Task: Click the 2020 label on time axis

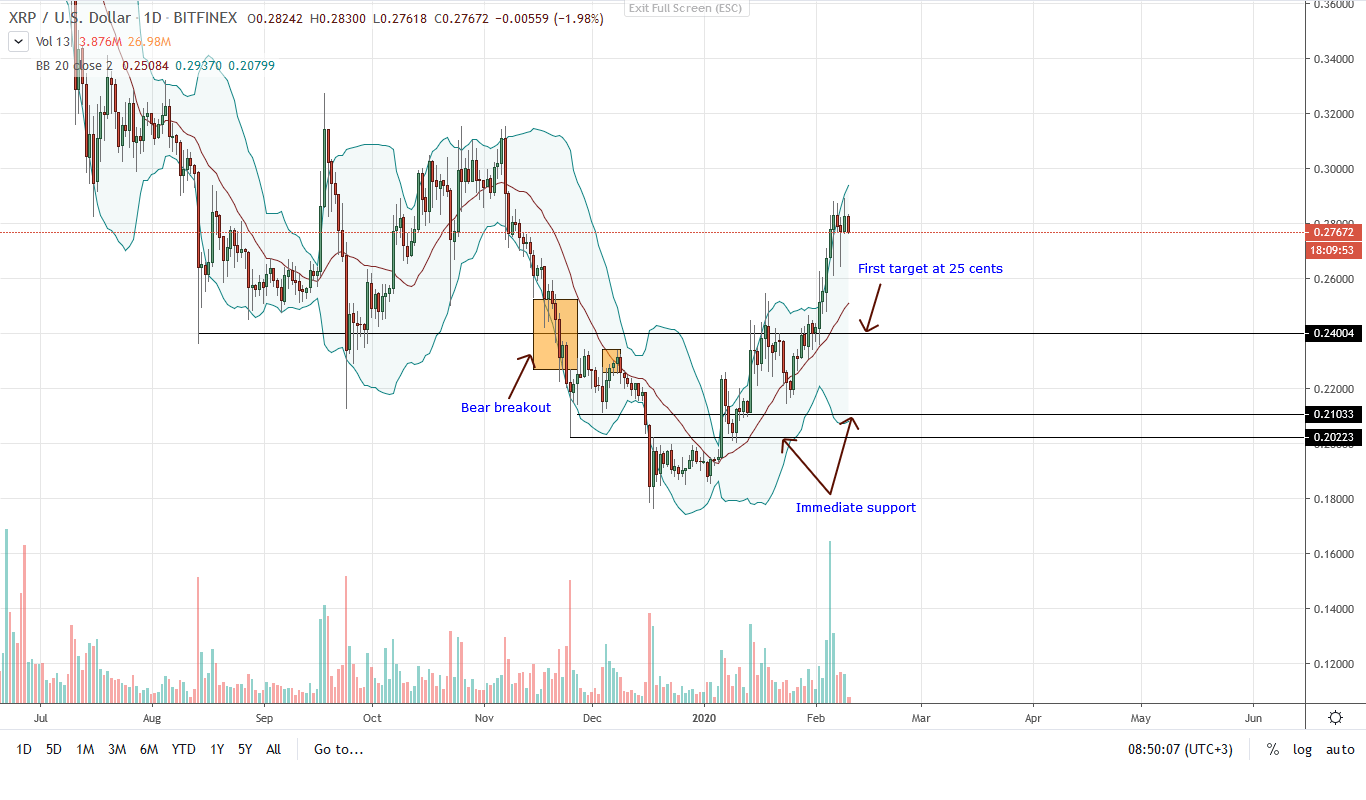Action: (704, 718)
